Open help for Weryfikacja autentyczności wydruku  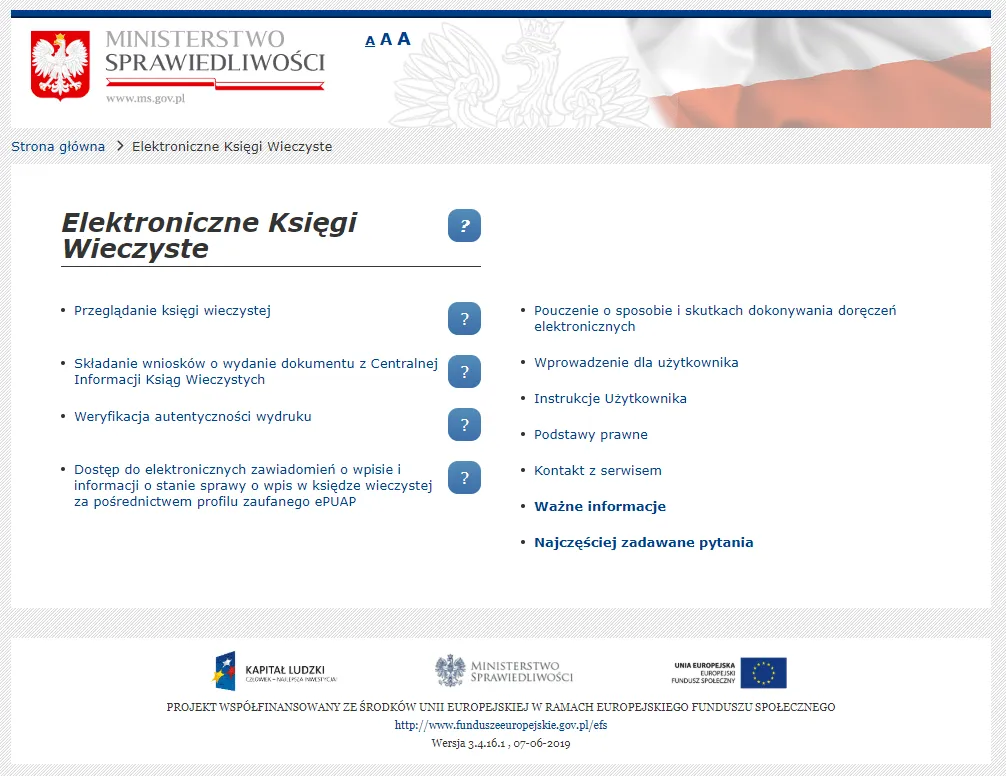[463, 425]
